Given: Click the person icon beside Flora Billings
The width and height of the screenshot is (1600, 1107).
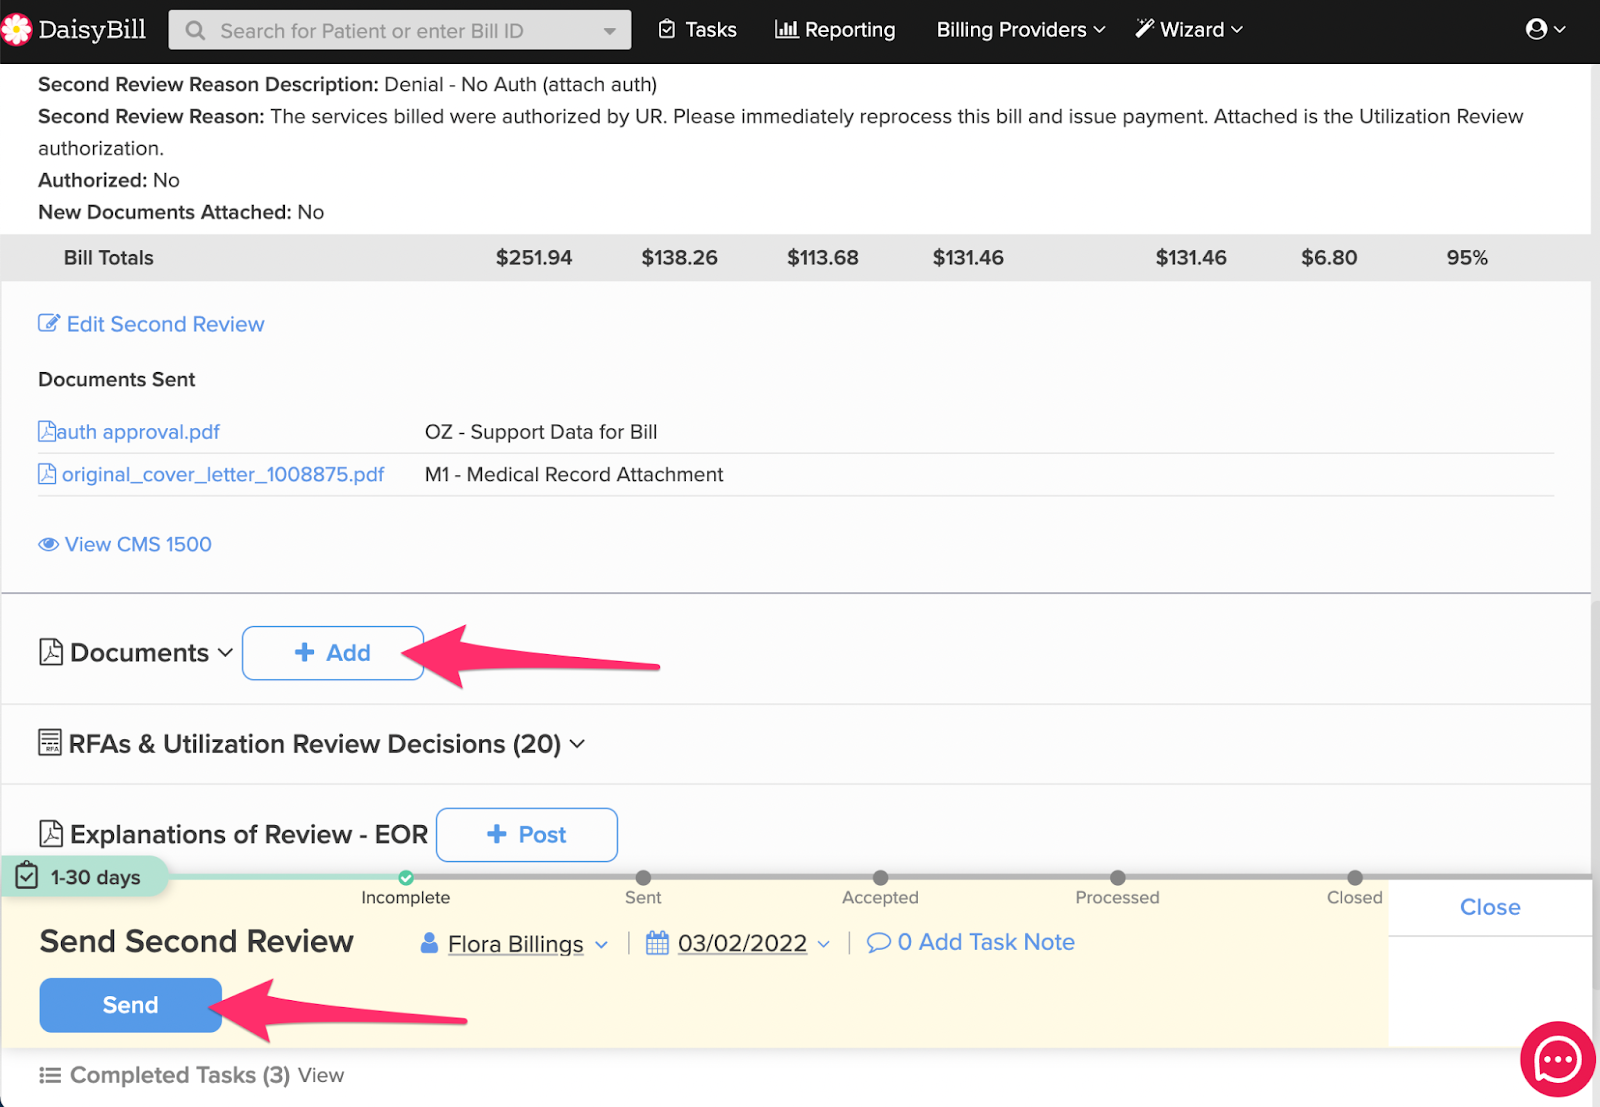Looking at the screenshot, I should pyautogui.click(x=429, y=943).
